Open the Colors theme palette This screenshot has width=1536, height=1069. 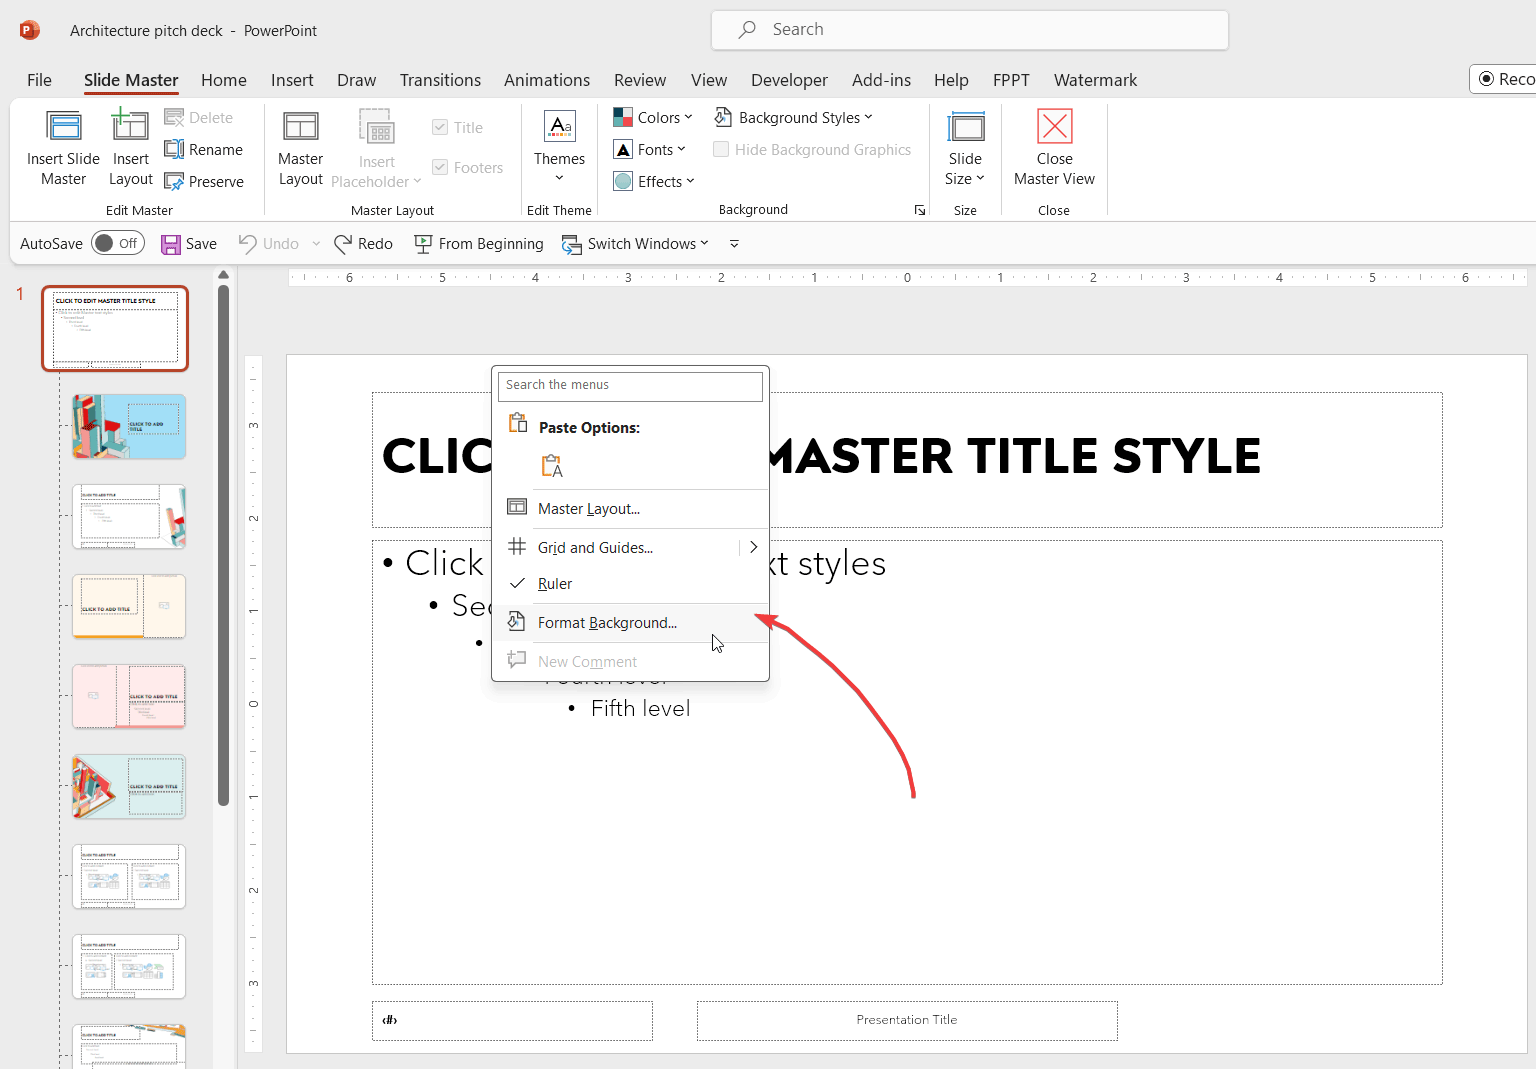pos(653,117)
